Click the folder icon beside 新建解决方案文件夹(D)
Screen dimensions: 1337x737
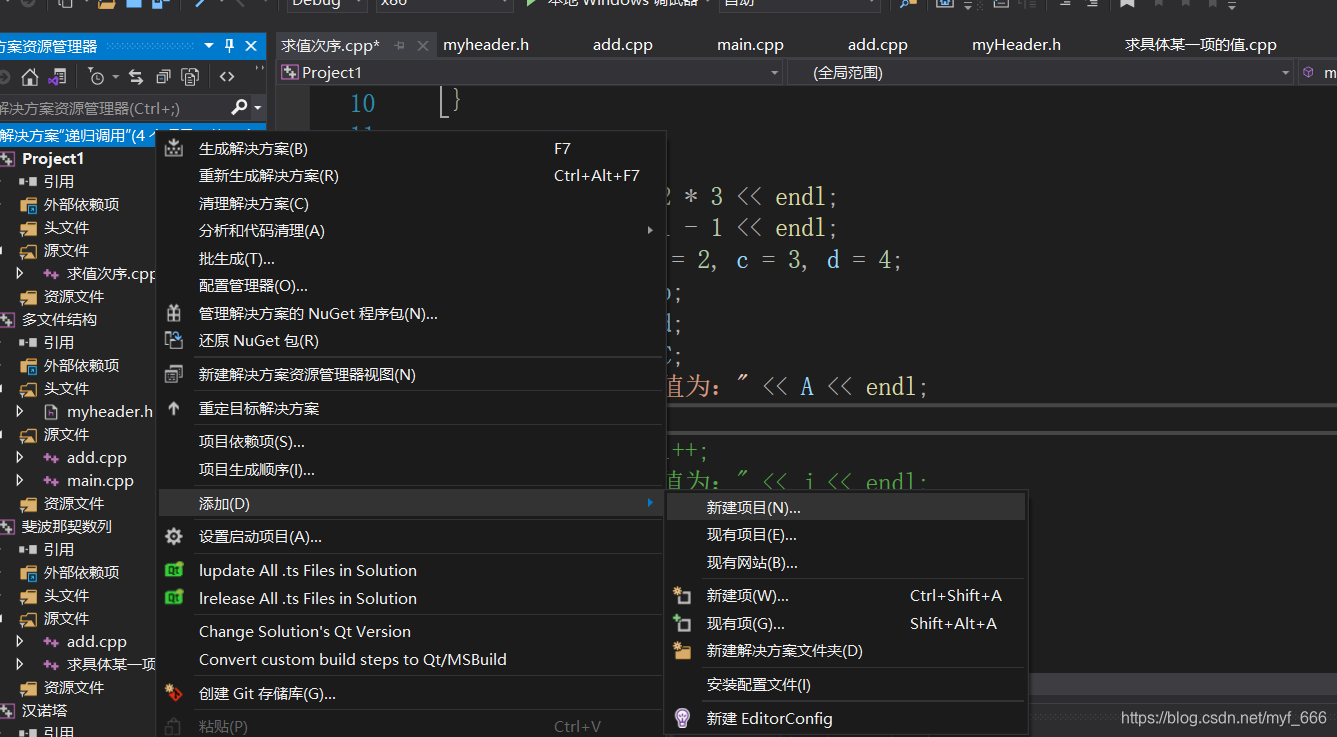click(x=682, y=650)
